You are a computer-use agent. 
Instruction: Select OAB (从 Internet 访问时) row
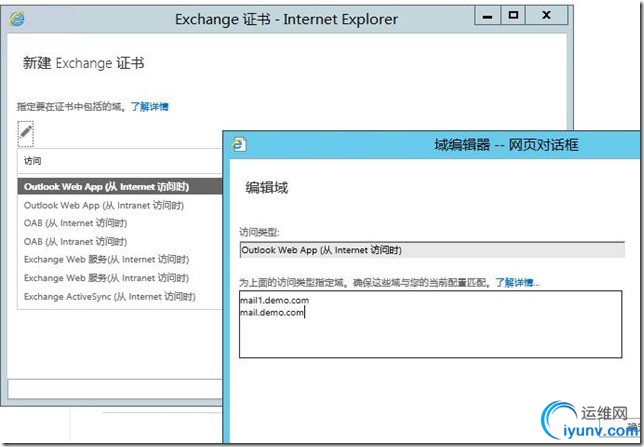point(120,223)
